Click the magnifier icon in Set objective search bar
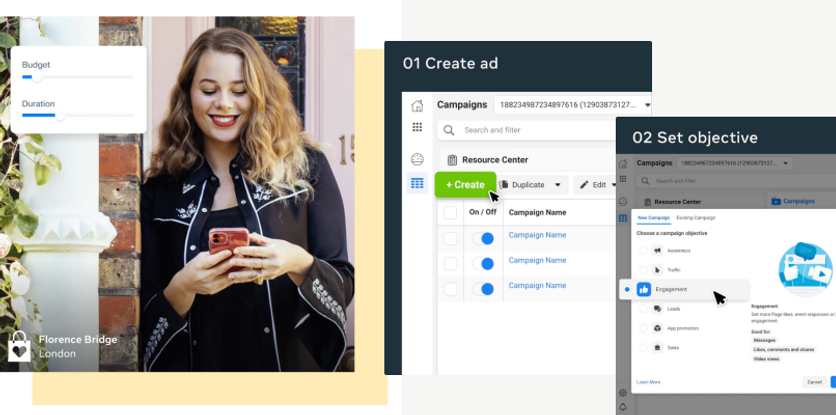The height and width of the screenshot is (415, 836). (645, 181)
